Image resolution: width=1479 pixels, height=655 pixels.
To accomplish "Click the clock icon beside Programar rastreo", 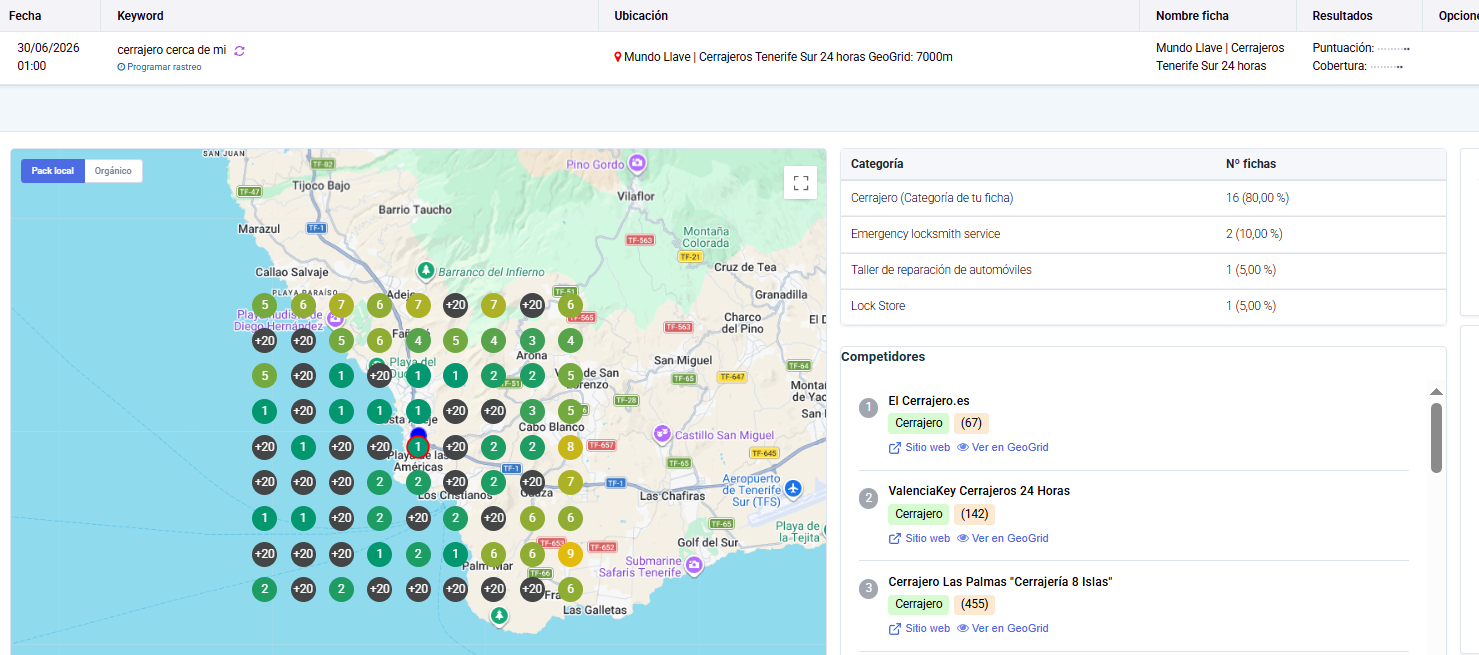I will (x=121, y=67).
